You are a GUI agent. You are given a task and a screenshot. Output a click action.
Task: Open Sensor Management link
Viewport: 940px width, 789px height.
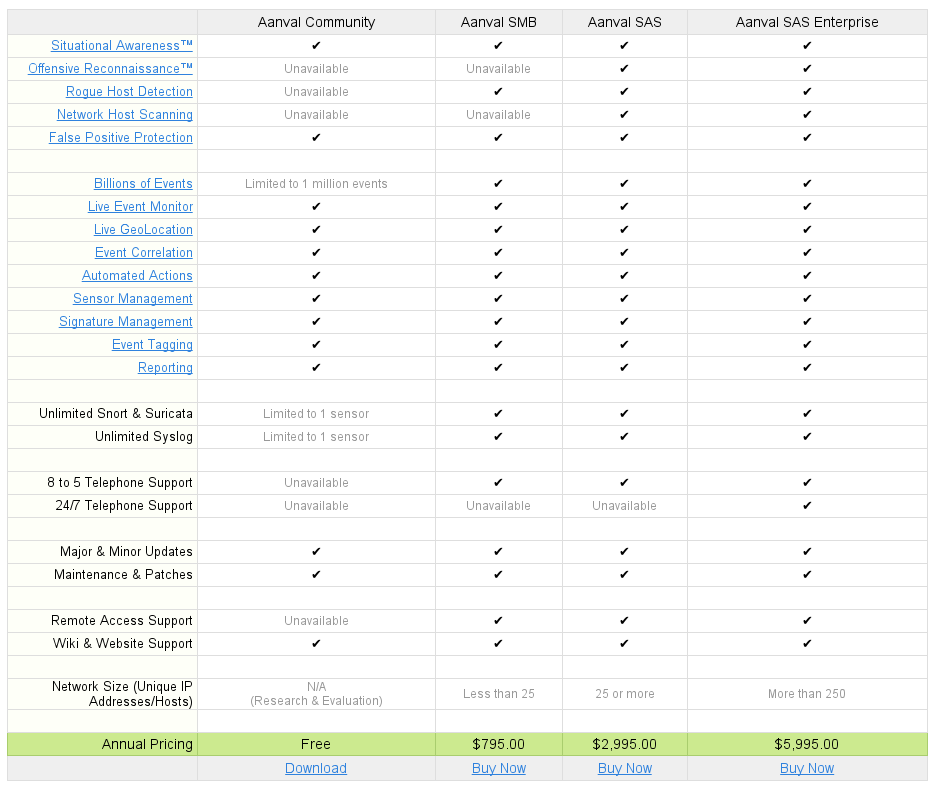click(133, 299)
